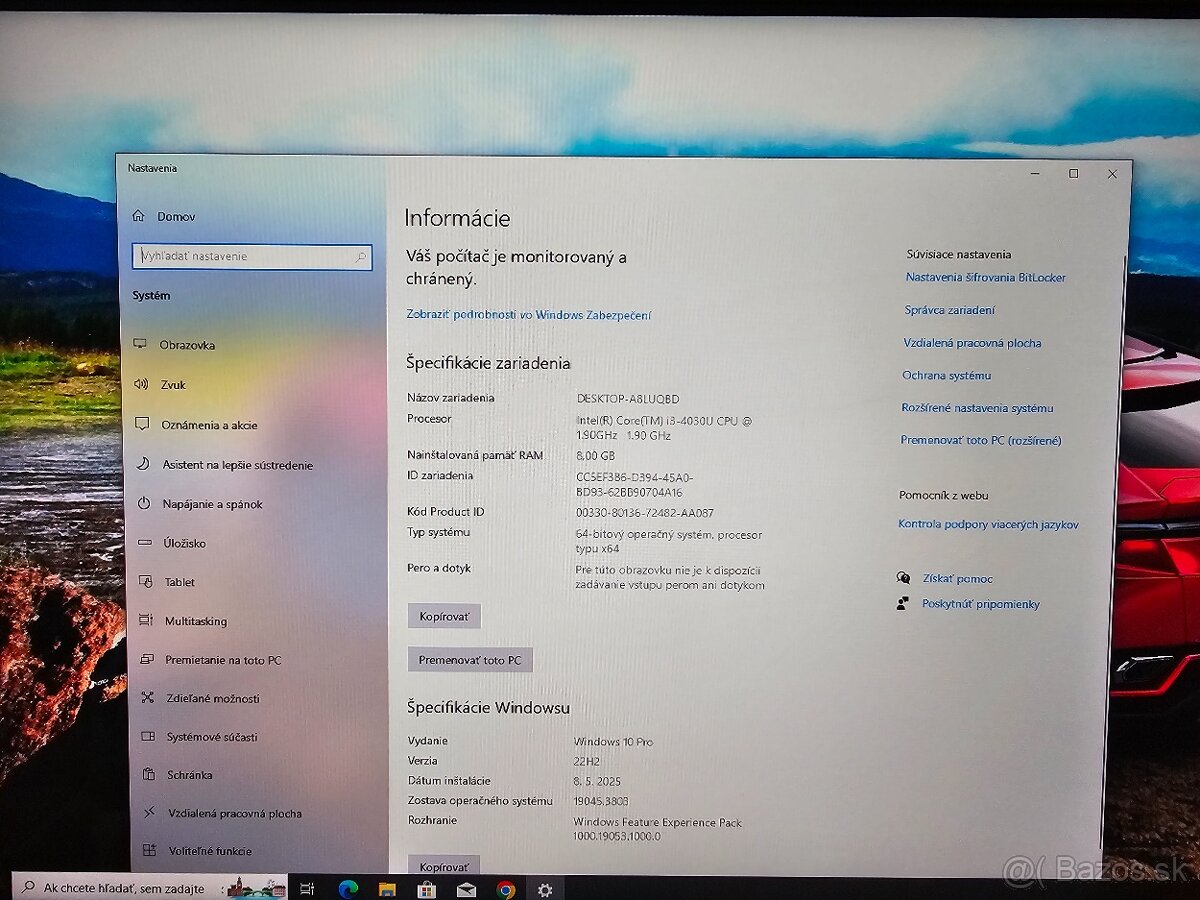The image size is (1200, 900).
Task: Select the Obrazovka display icon
Action: 141,345
